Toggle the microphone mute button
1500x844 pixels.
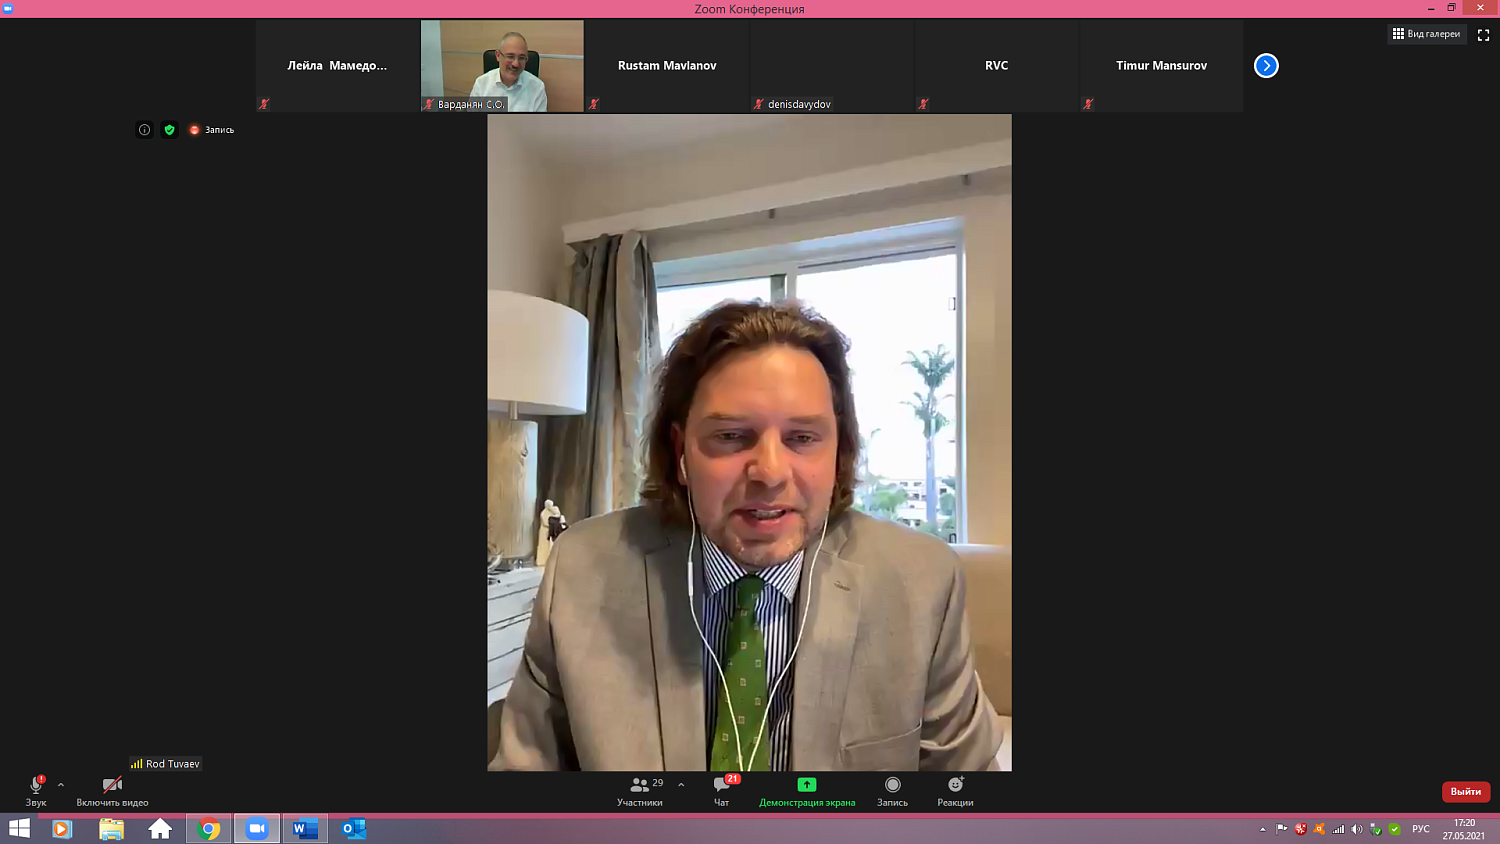36,786
